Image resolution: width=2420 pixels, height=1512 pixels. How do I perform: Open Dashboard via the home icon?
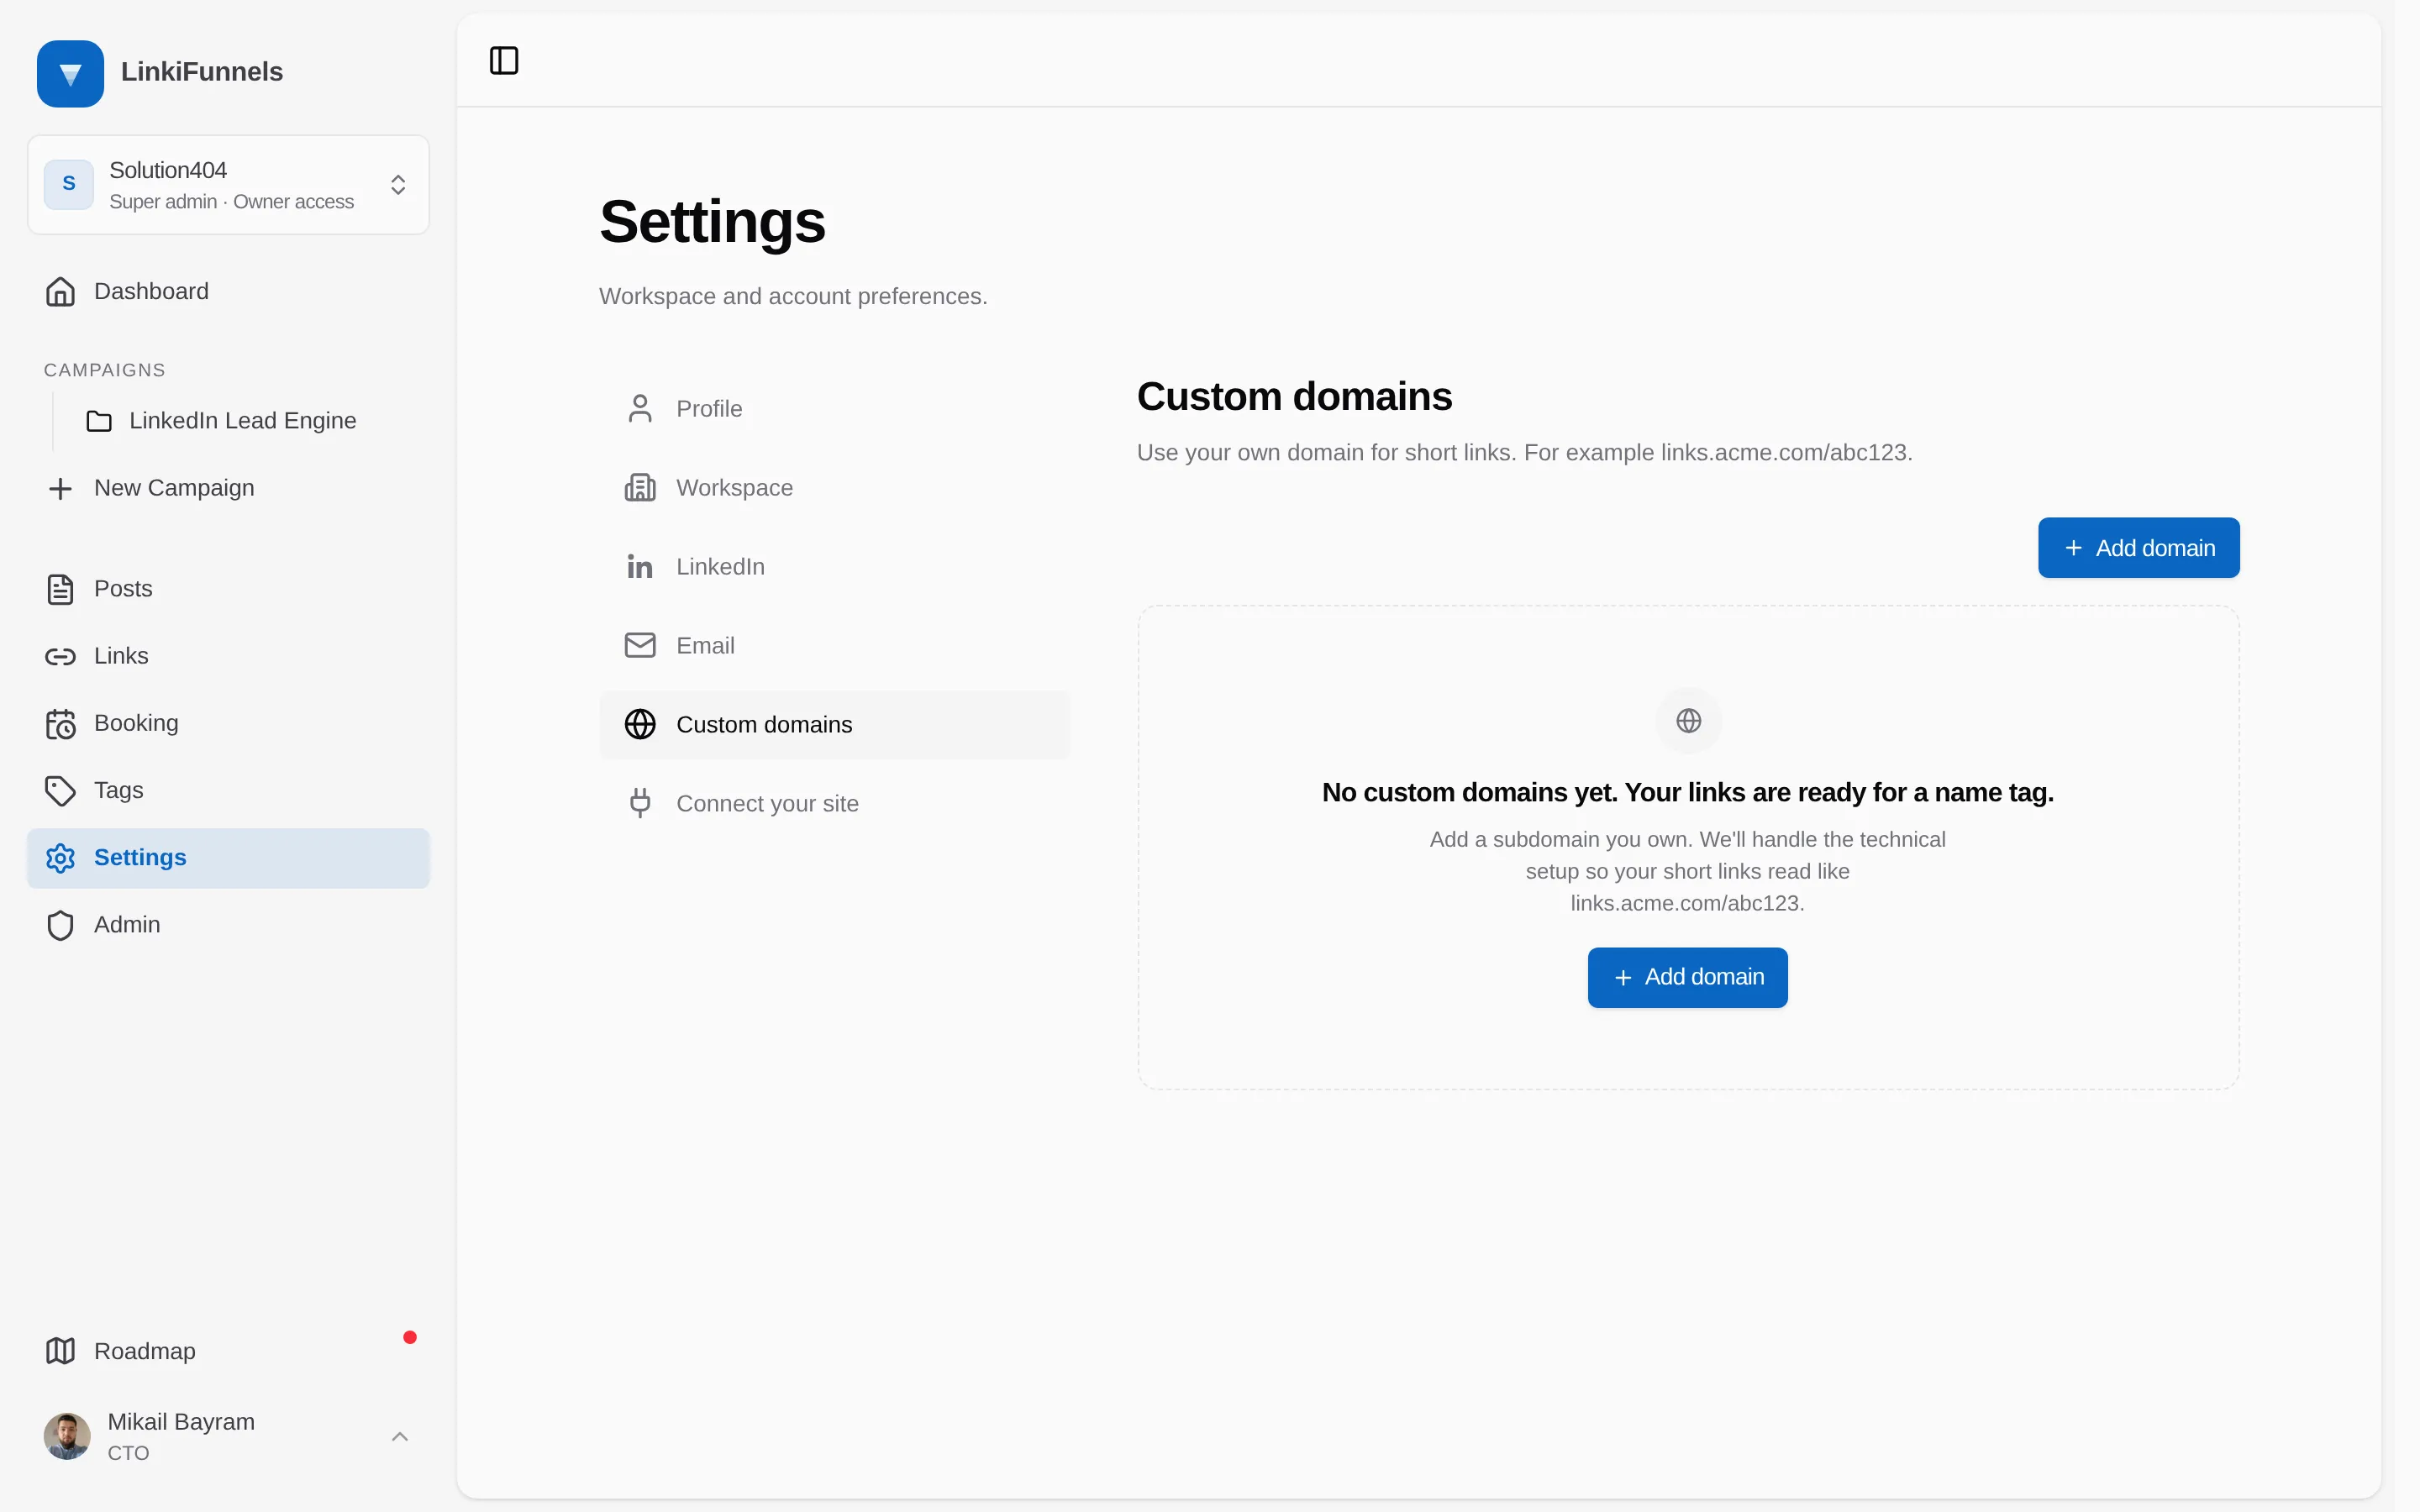pos(60,291)
